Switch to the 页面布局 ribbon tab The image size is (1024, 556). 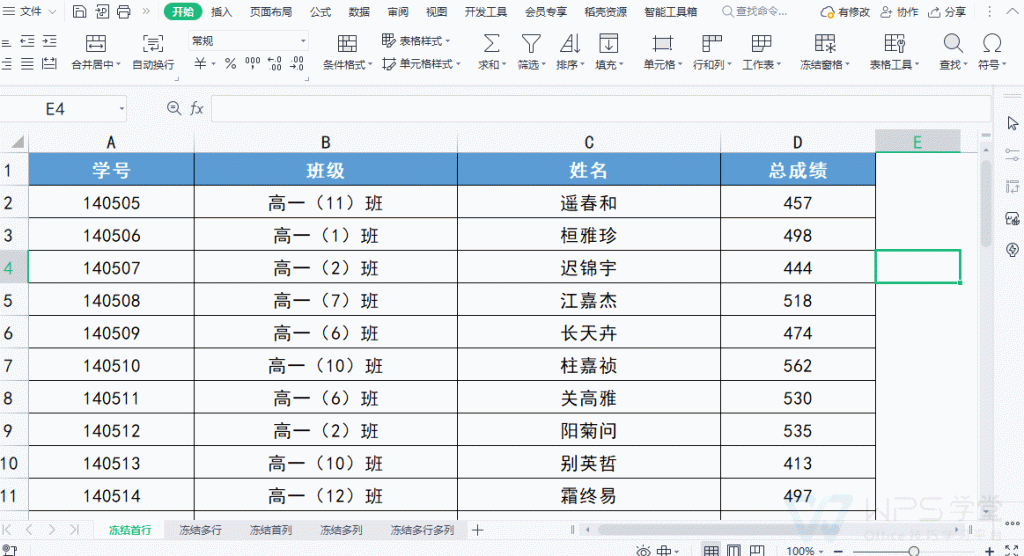tap(270, 12)
